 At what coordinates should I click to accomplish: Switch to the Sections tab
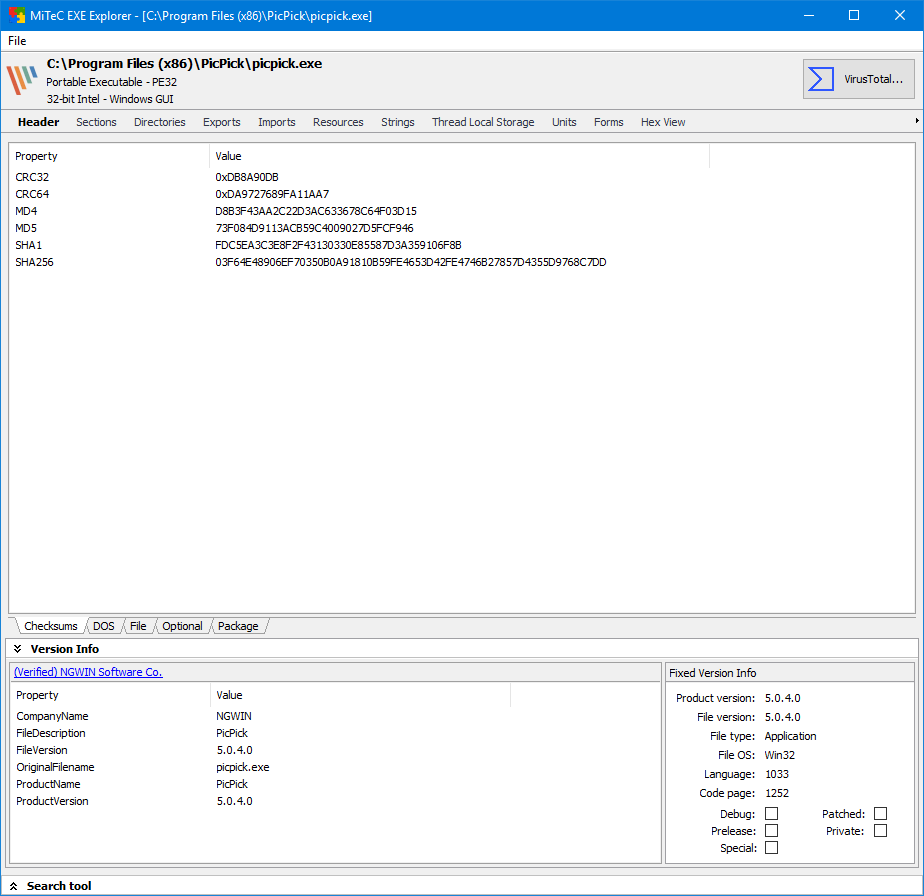tap(96, 122)
